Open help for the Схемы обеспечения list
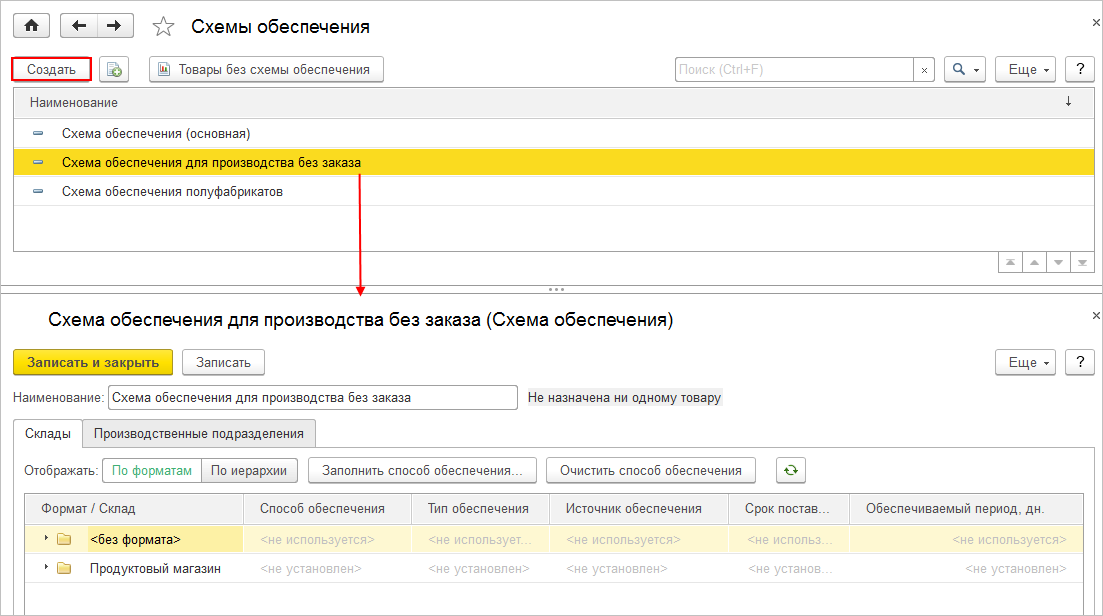This screenshot has width=1103, height=616. coord(1080,70)
